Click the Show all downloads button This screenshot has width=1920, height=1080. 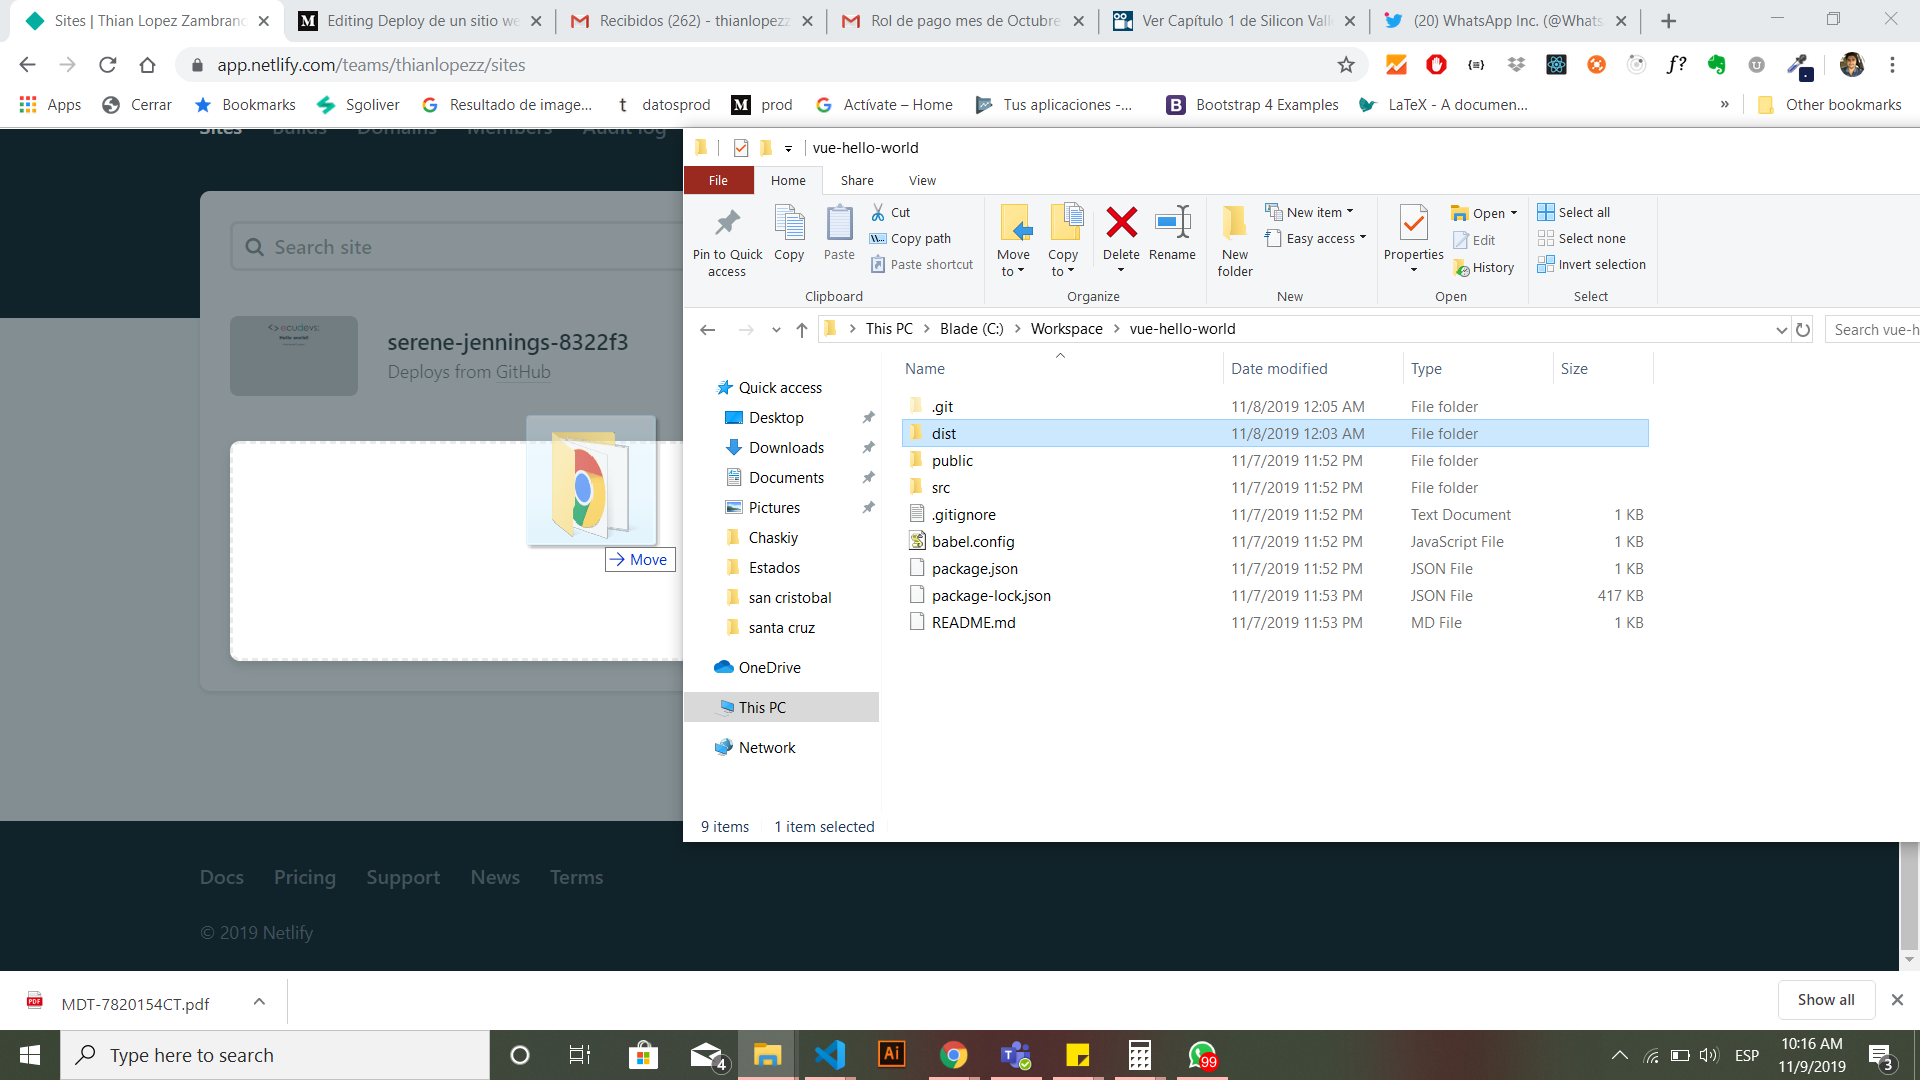[1825, 1000]
